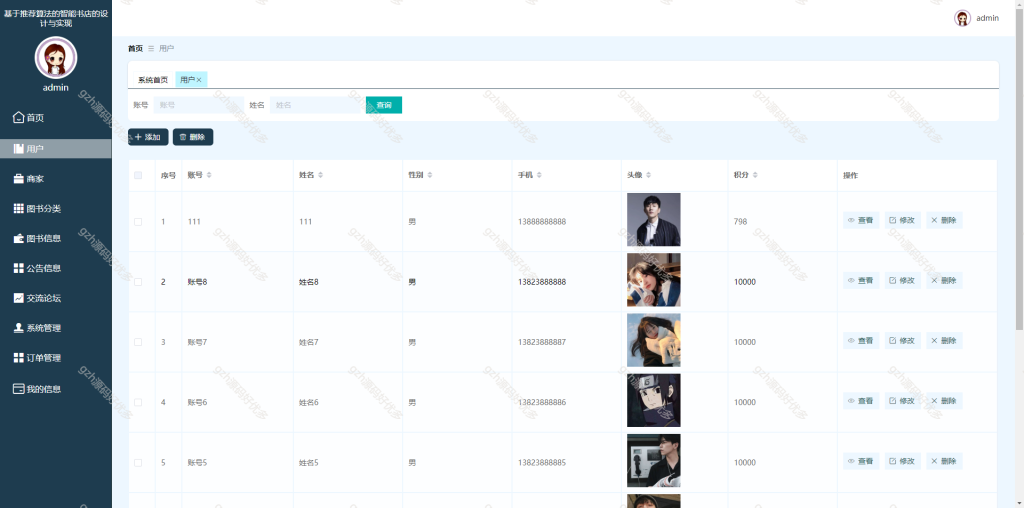Click the 添加 add button
The width and height of the screenshot is (1024, 508).
pos(148,137)
